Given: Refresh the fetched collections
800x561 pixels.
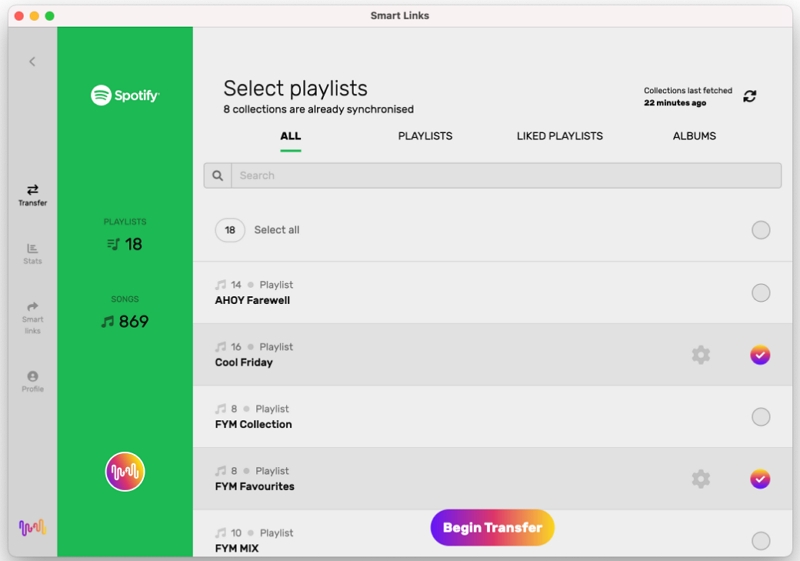Looking at the screenshot, I should [750, 96].
